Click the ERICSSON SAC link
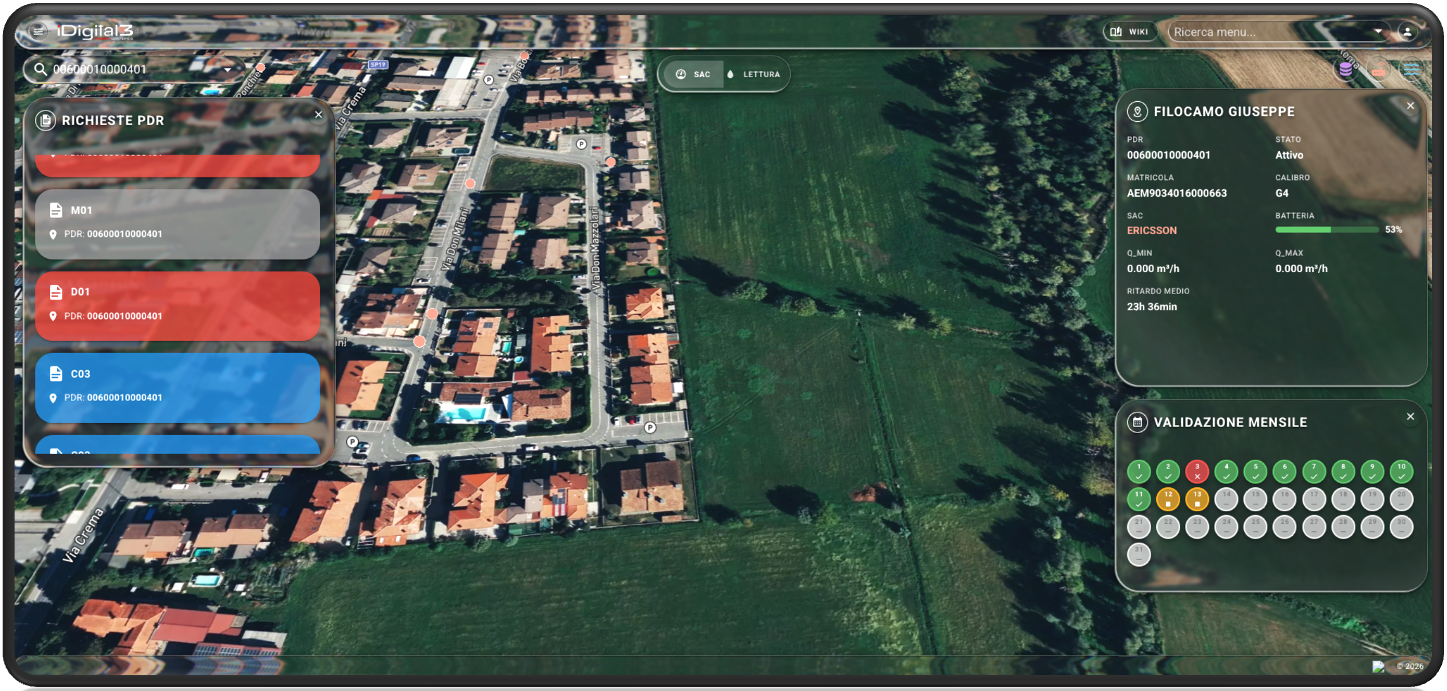This screenshot has width=1447, height=691. click(x=1152, y=231)
